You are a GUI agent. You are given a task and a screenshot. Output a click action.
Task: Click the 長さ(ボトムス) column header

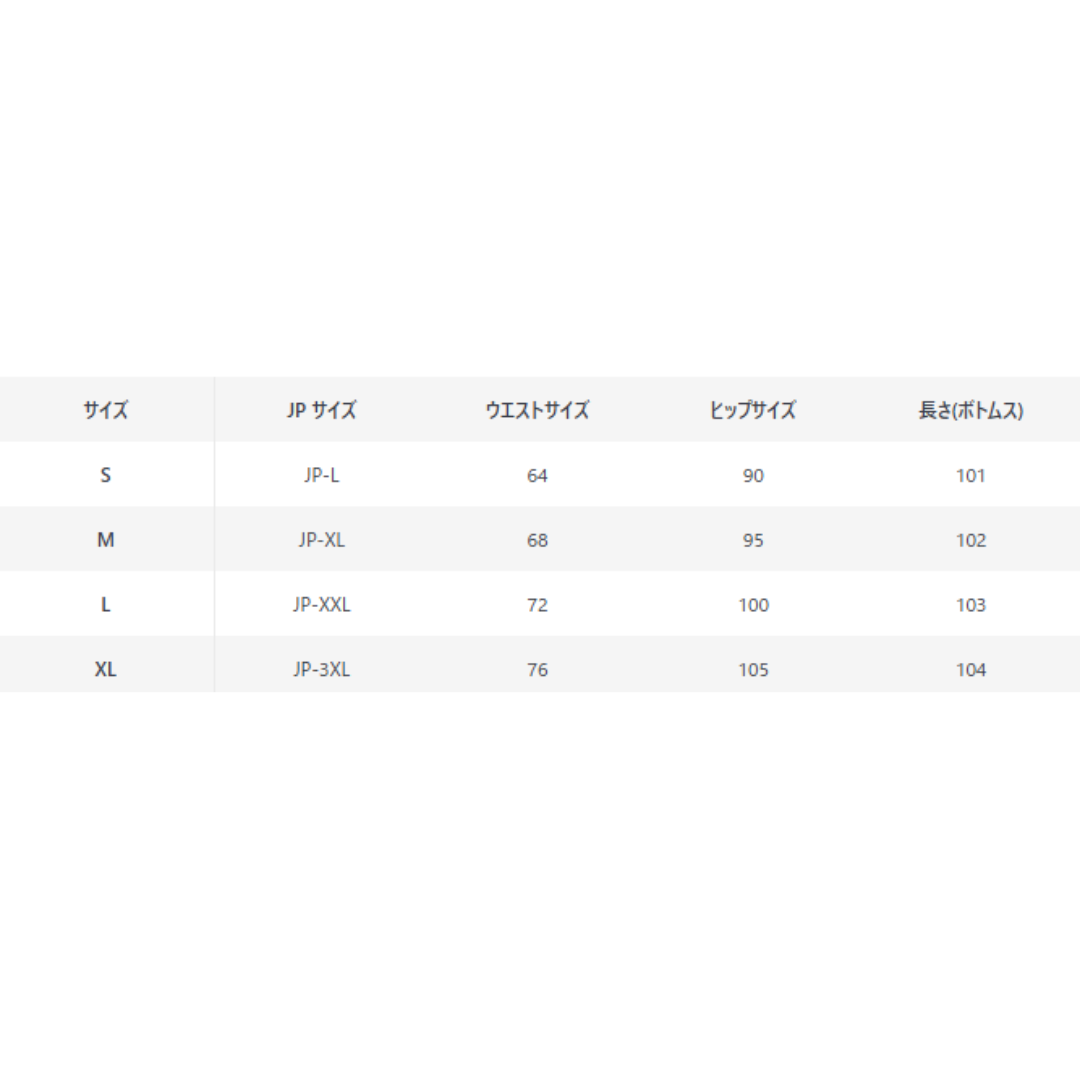970,411
